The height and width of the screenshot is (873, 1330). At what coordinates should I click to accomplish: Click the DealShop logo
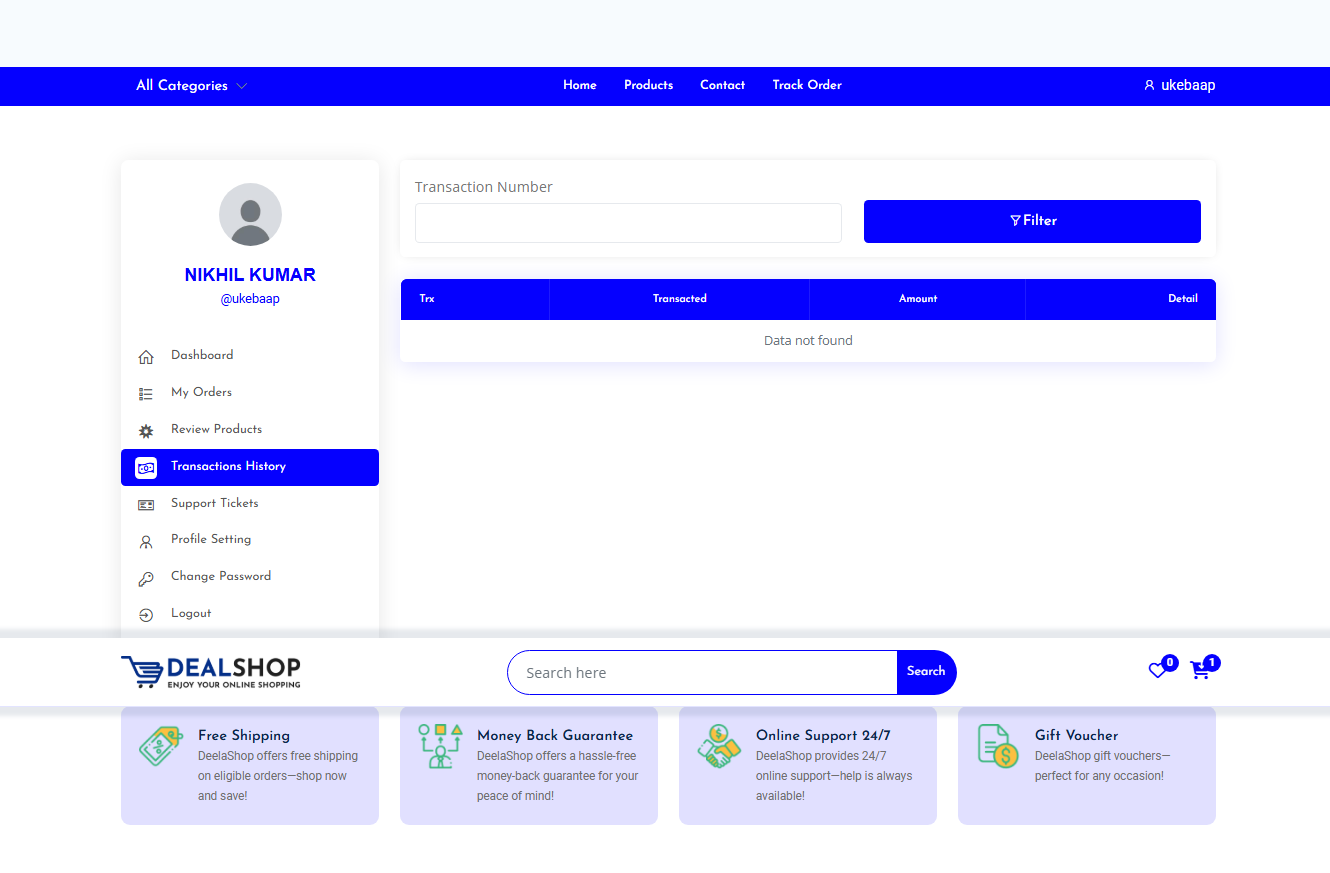point(211,672)
